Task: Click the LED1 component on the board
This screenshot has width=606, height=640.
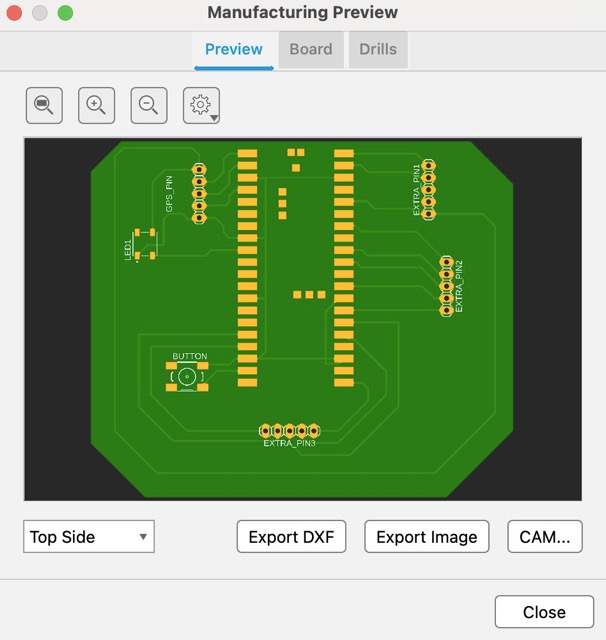Action: 145,244
